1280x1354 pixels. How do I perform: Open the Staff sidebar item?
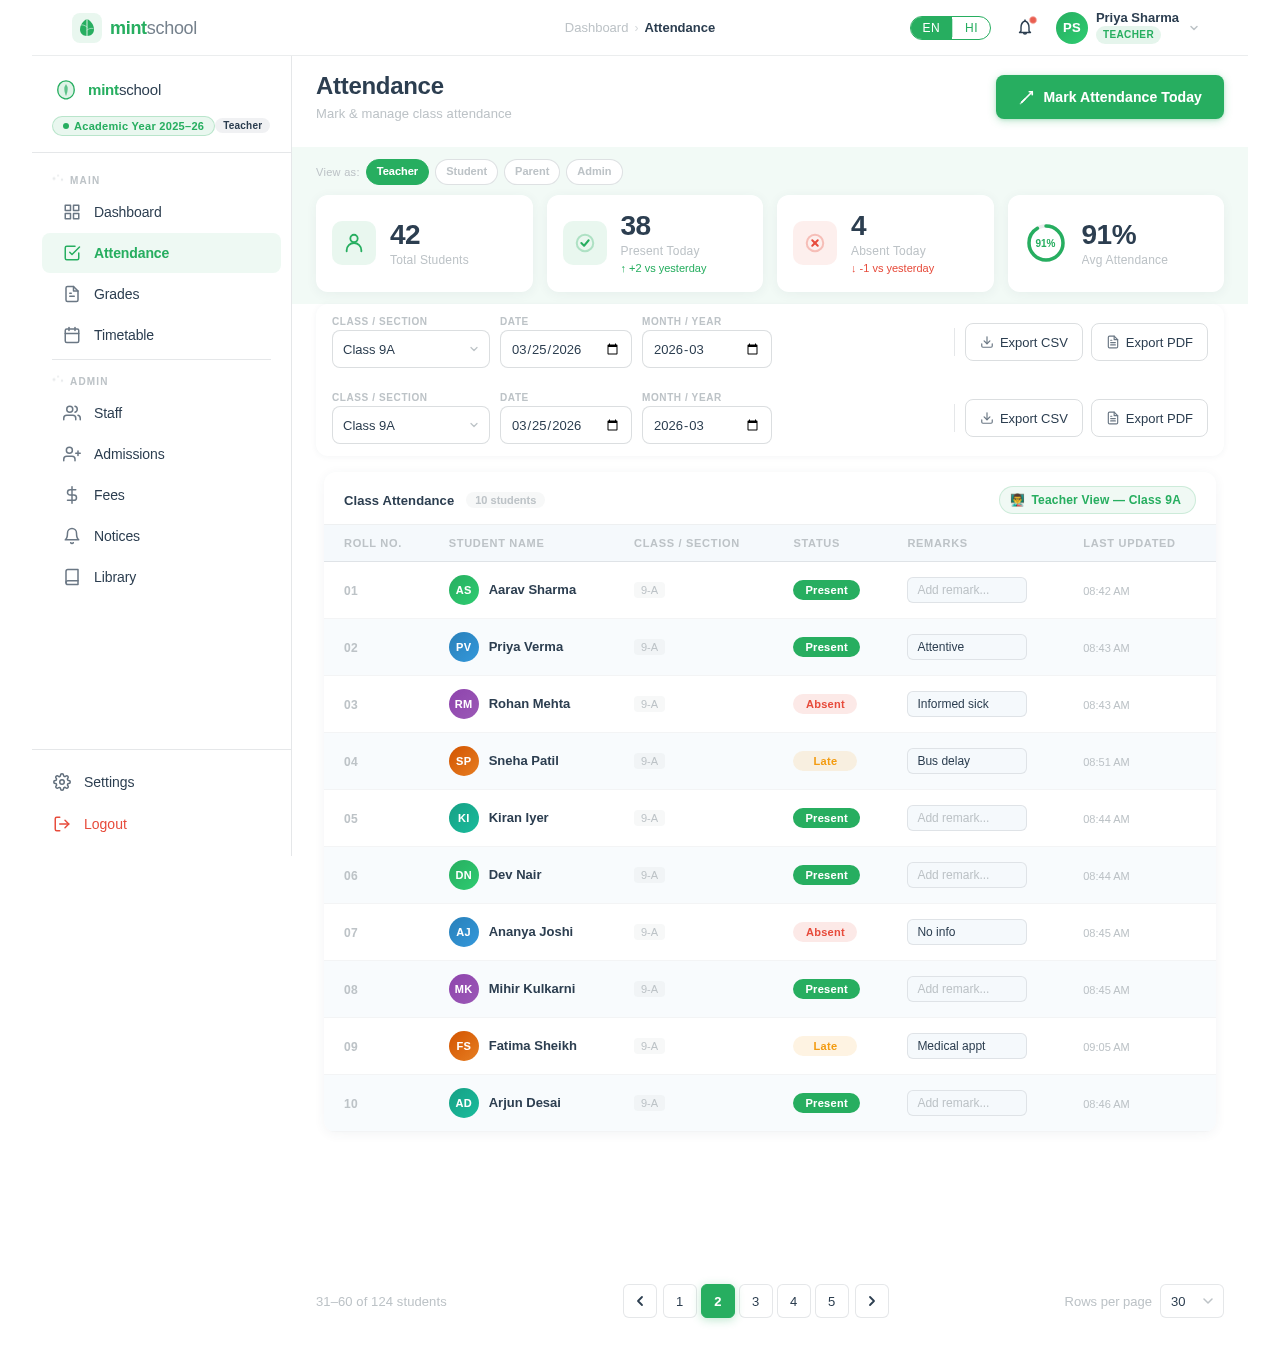[x=108, y=413]
